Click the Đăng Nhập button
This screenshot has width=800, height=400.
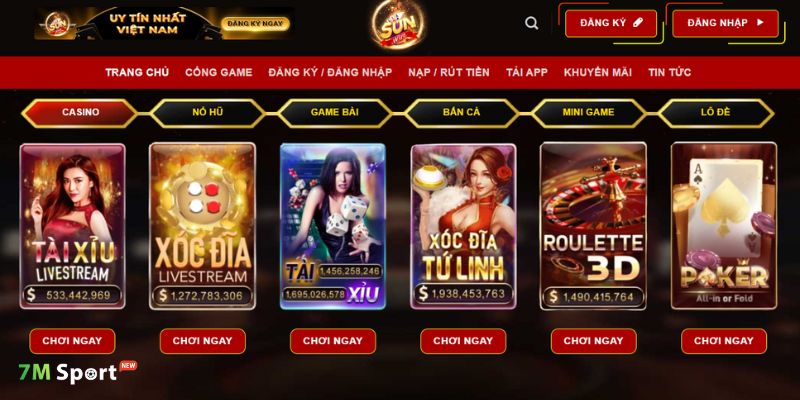pyautogui.click(x=726, y=23)
